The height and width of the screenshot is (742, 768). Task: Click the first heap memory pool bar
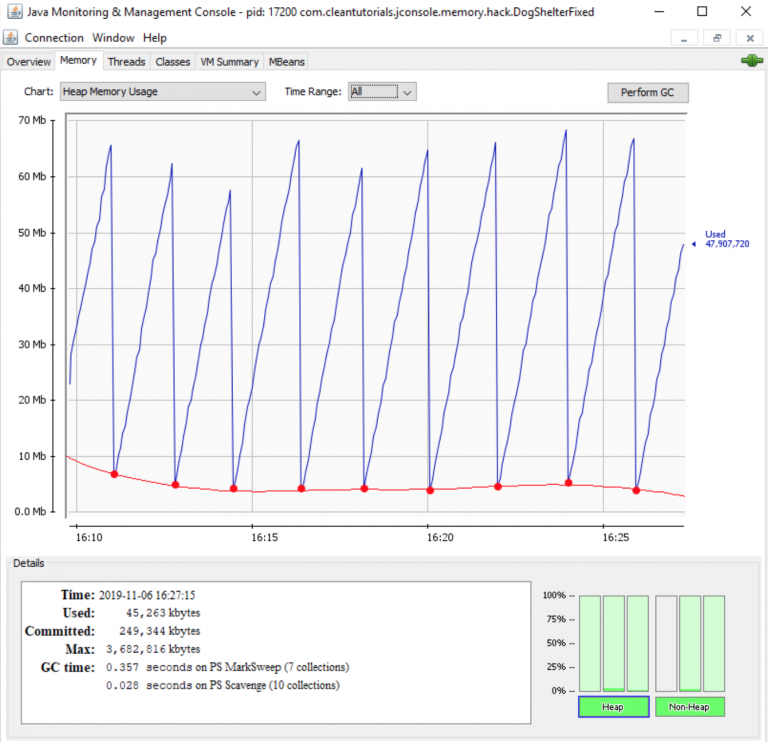(x=590, y=643)
